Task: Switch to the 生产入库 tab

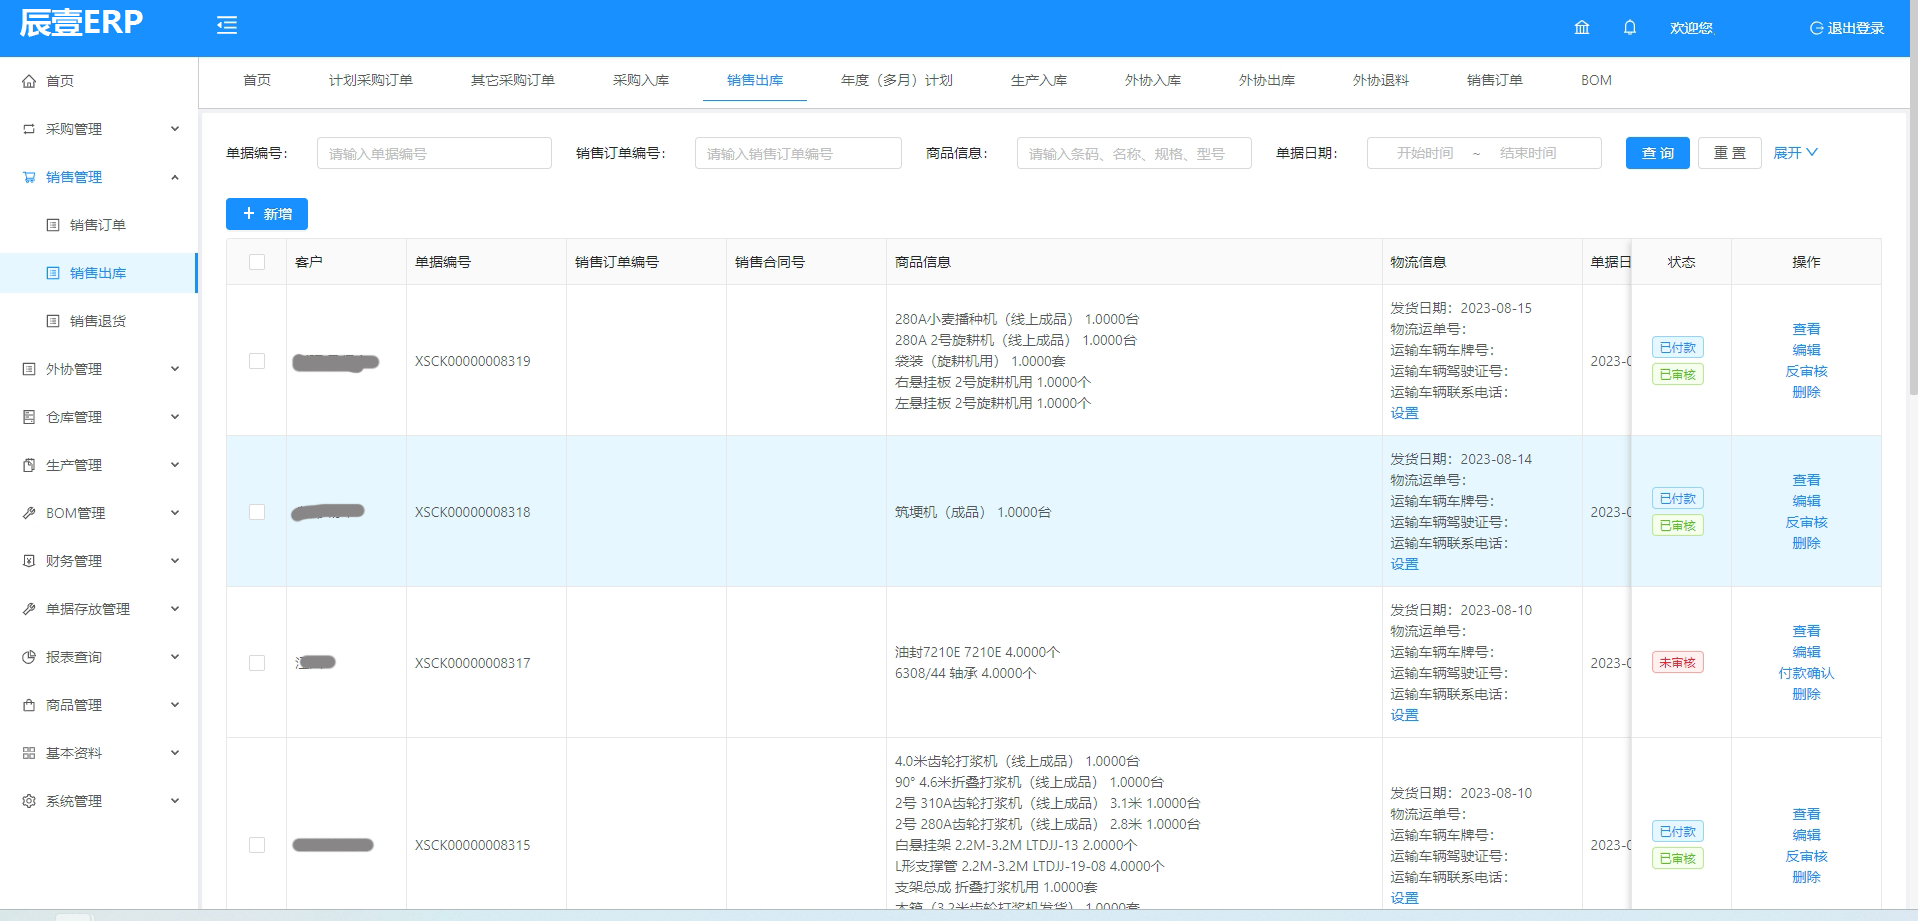Action: 1039,80
